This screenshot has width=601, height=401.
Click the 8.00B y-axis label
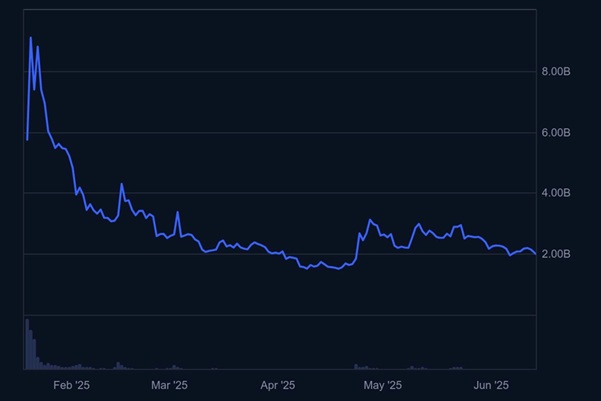556,72
